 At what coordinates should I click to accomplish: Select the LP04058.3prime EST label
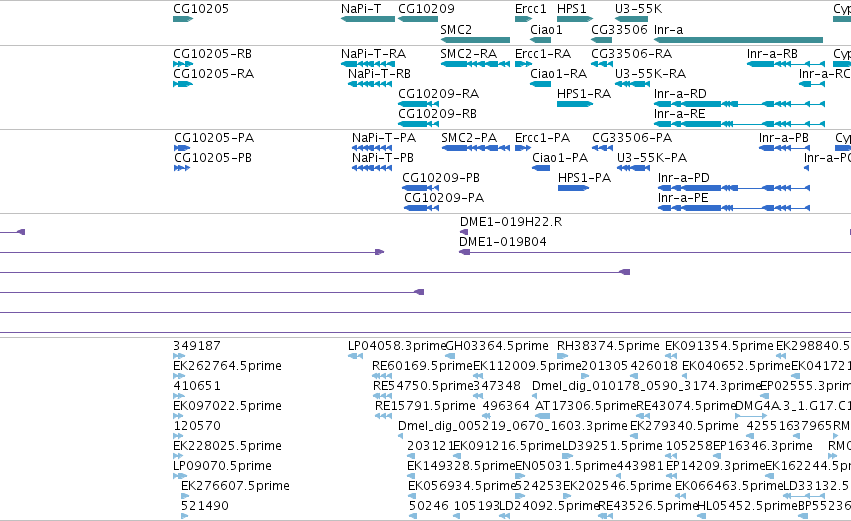pyautogui.click(x=397, y=346)
